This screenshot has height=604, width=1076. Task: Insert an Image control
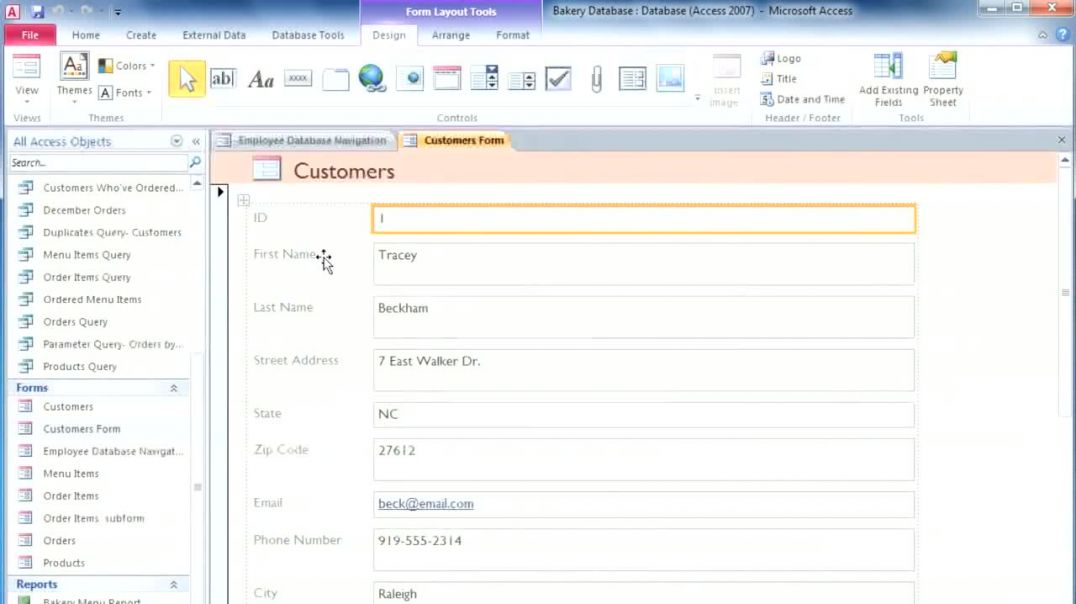(x=670, y=79)
